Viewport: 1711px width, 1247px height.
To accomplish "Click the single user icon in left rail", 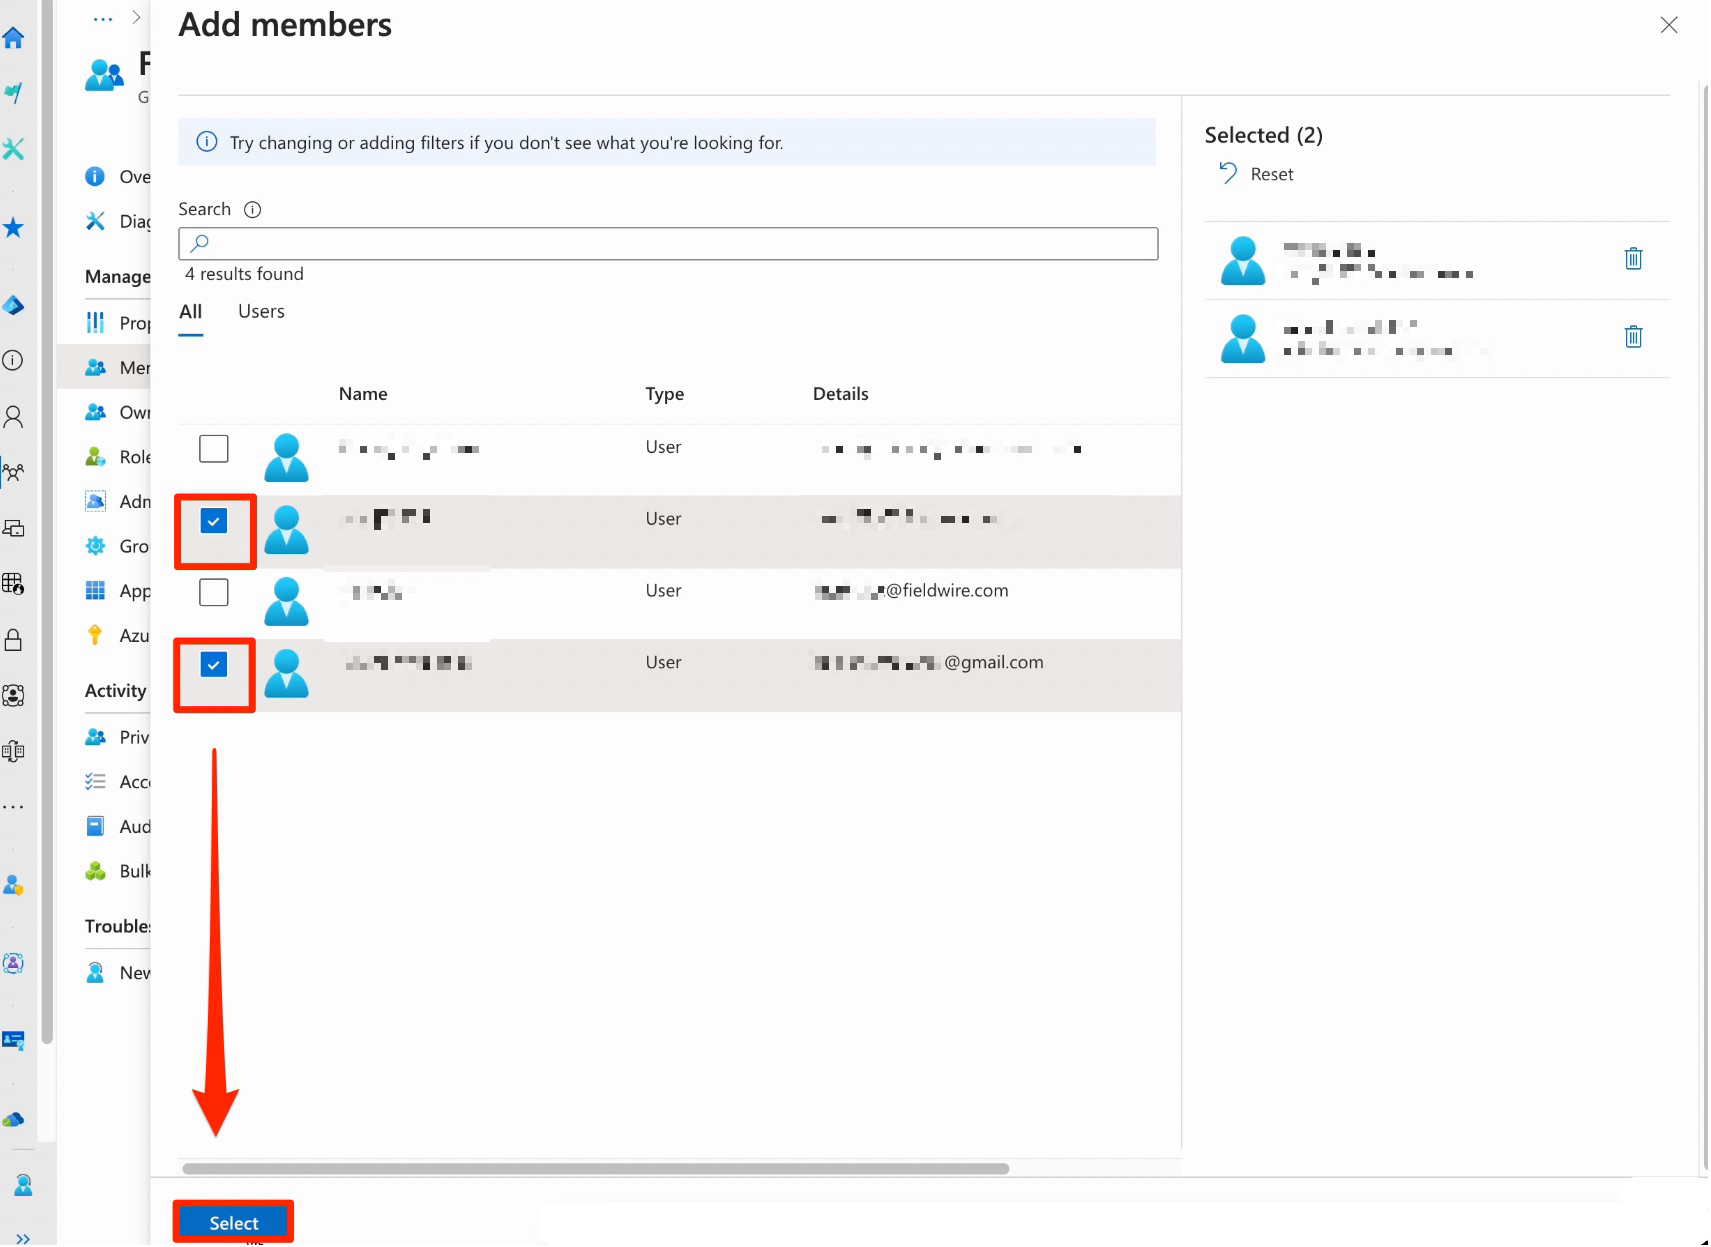I will [x=13, y=417].
